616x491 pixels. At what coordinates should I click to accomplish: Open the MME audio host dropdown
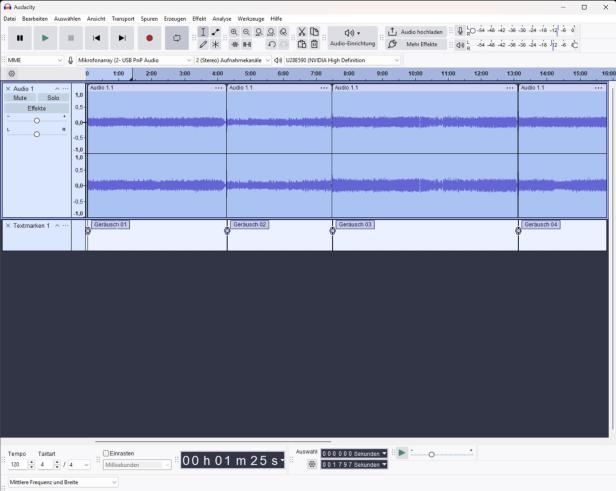click(35, 60)
